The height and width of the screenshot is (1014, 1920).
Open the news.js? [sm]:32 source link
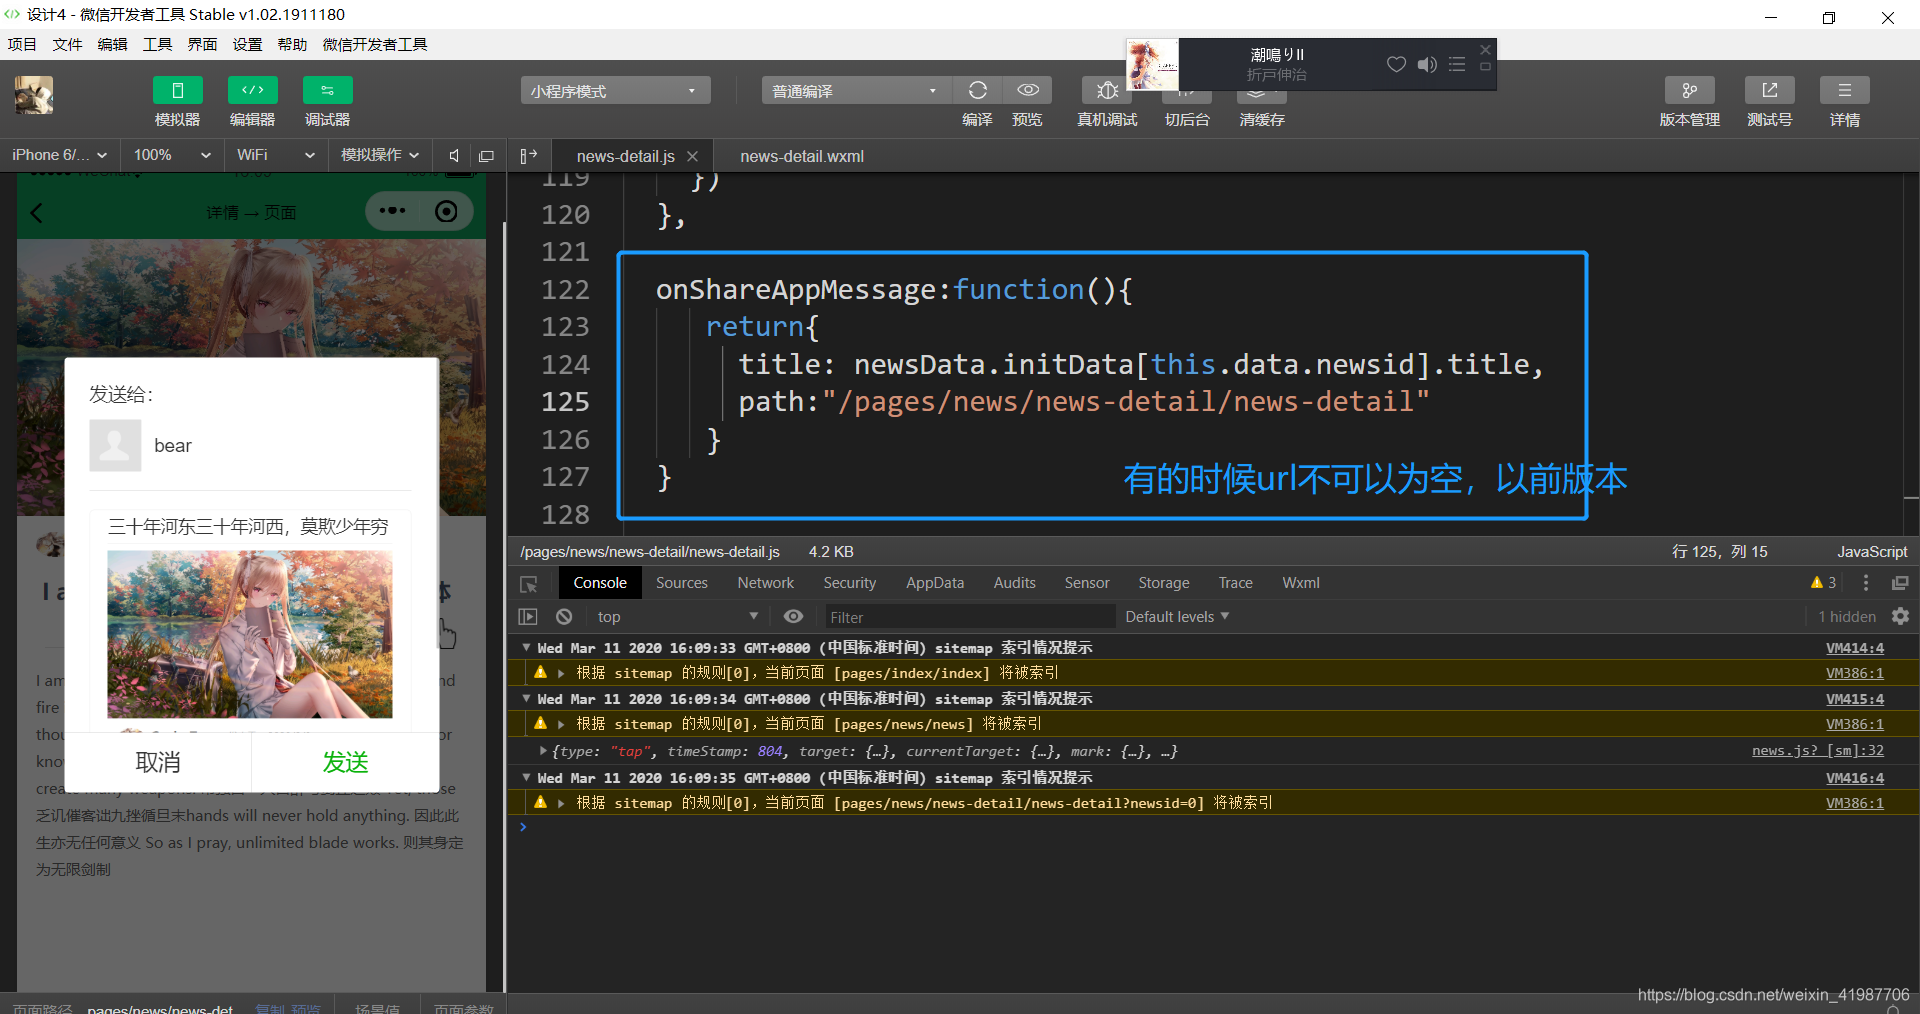(x=1817, y=751)
